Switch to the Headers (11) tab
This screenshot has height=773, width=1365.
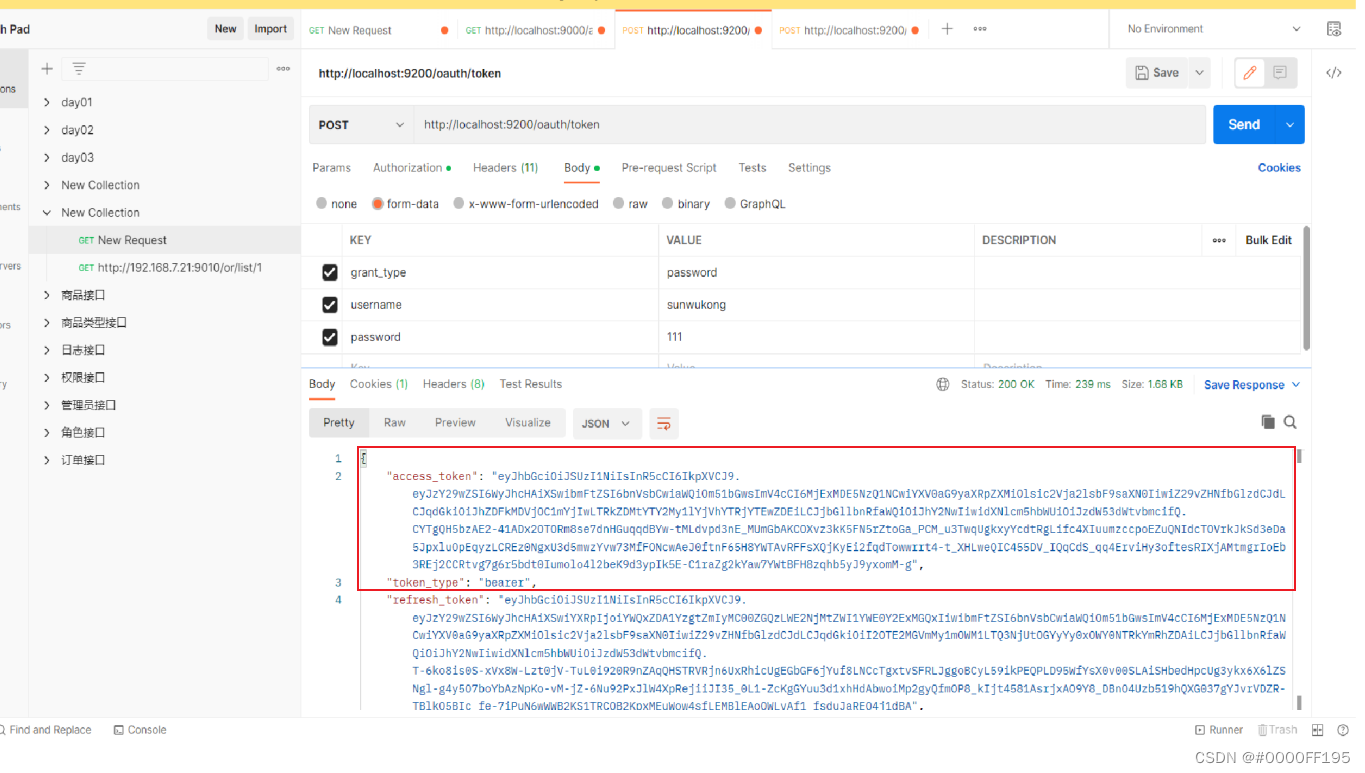[x=505, y=167]
